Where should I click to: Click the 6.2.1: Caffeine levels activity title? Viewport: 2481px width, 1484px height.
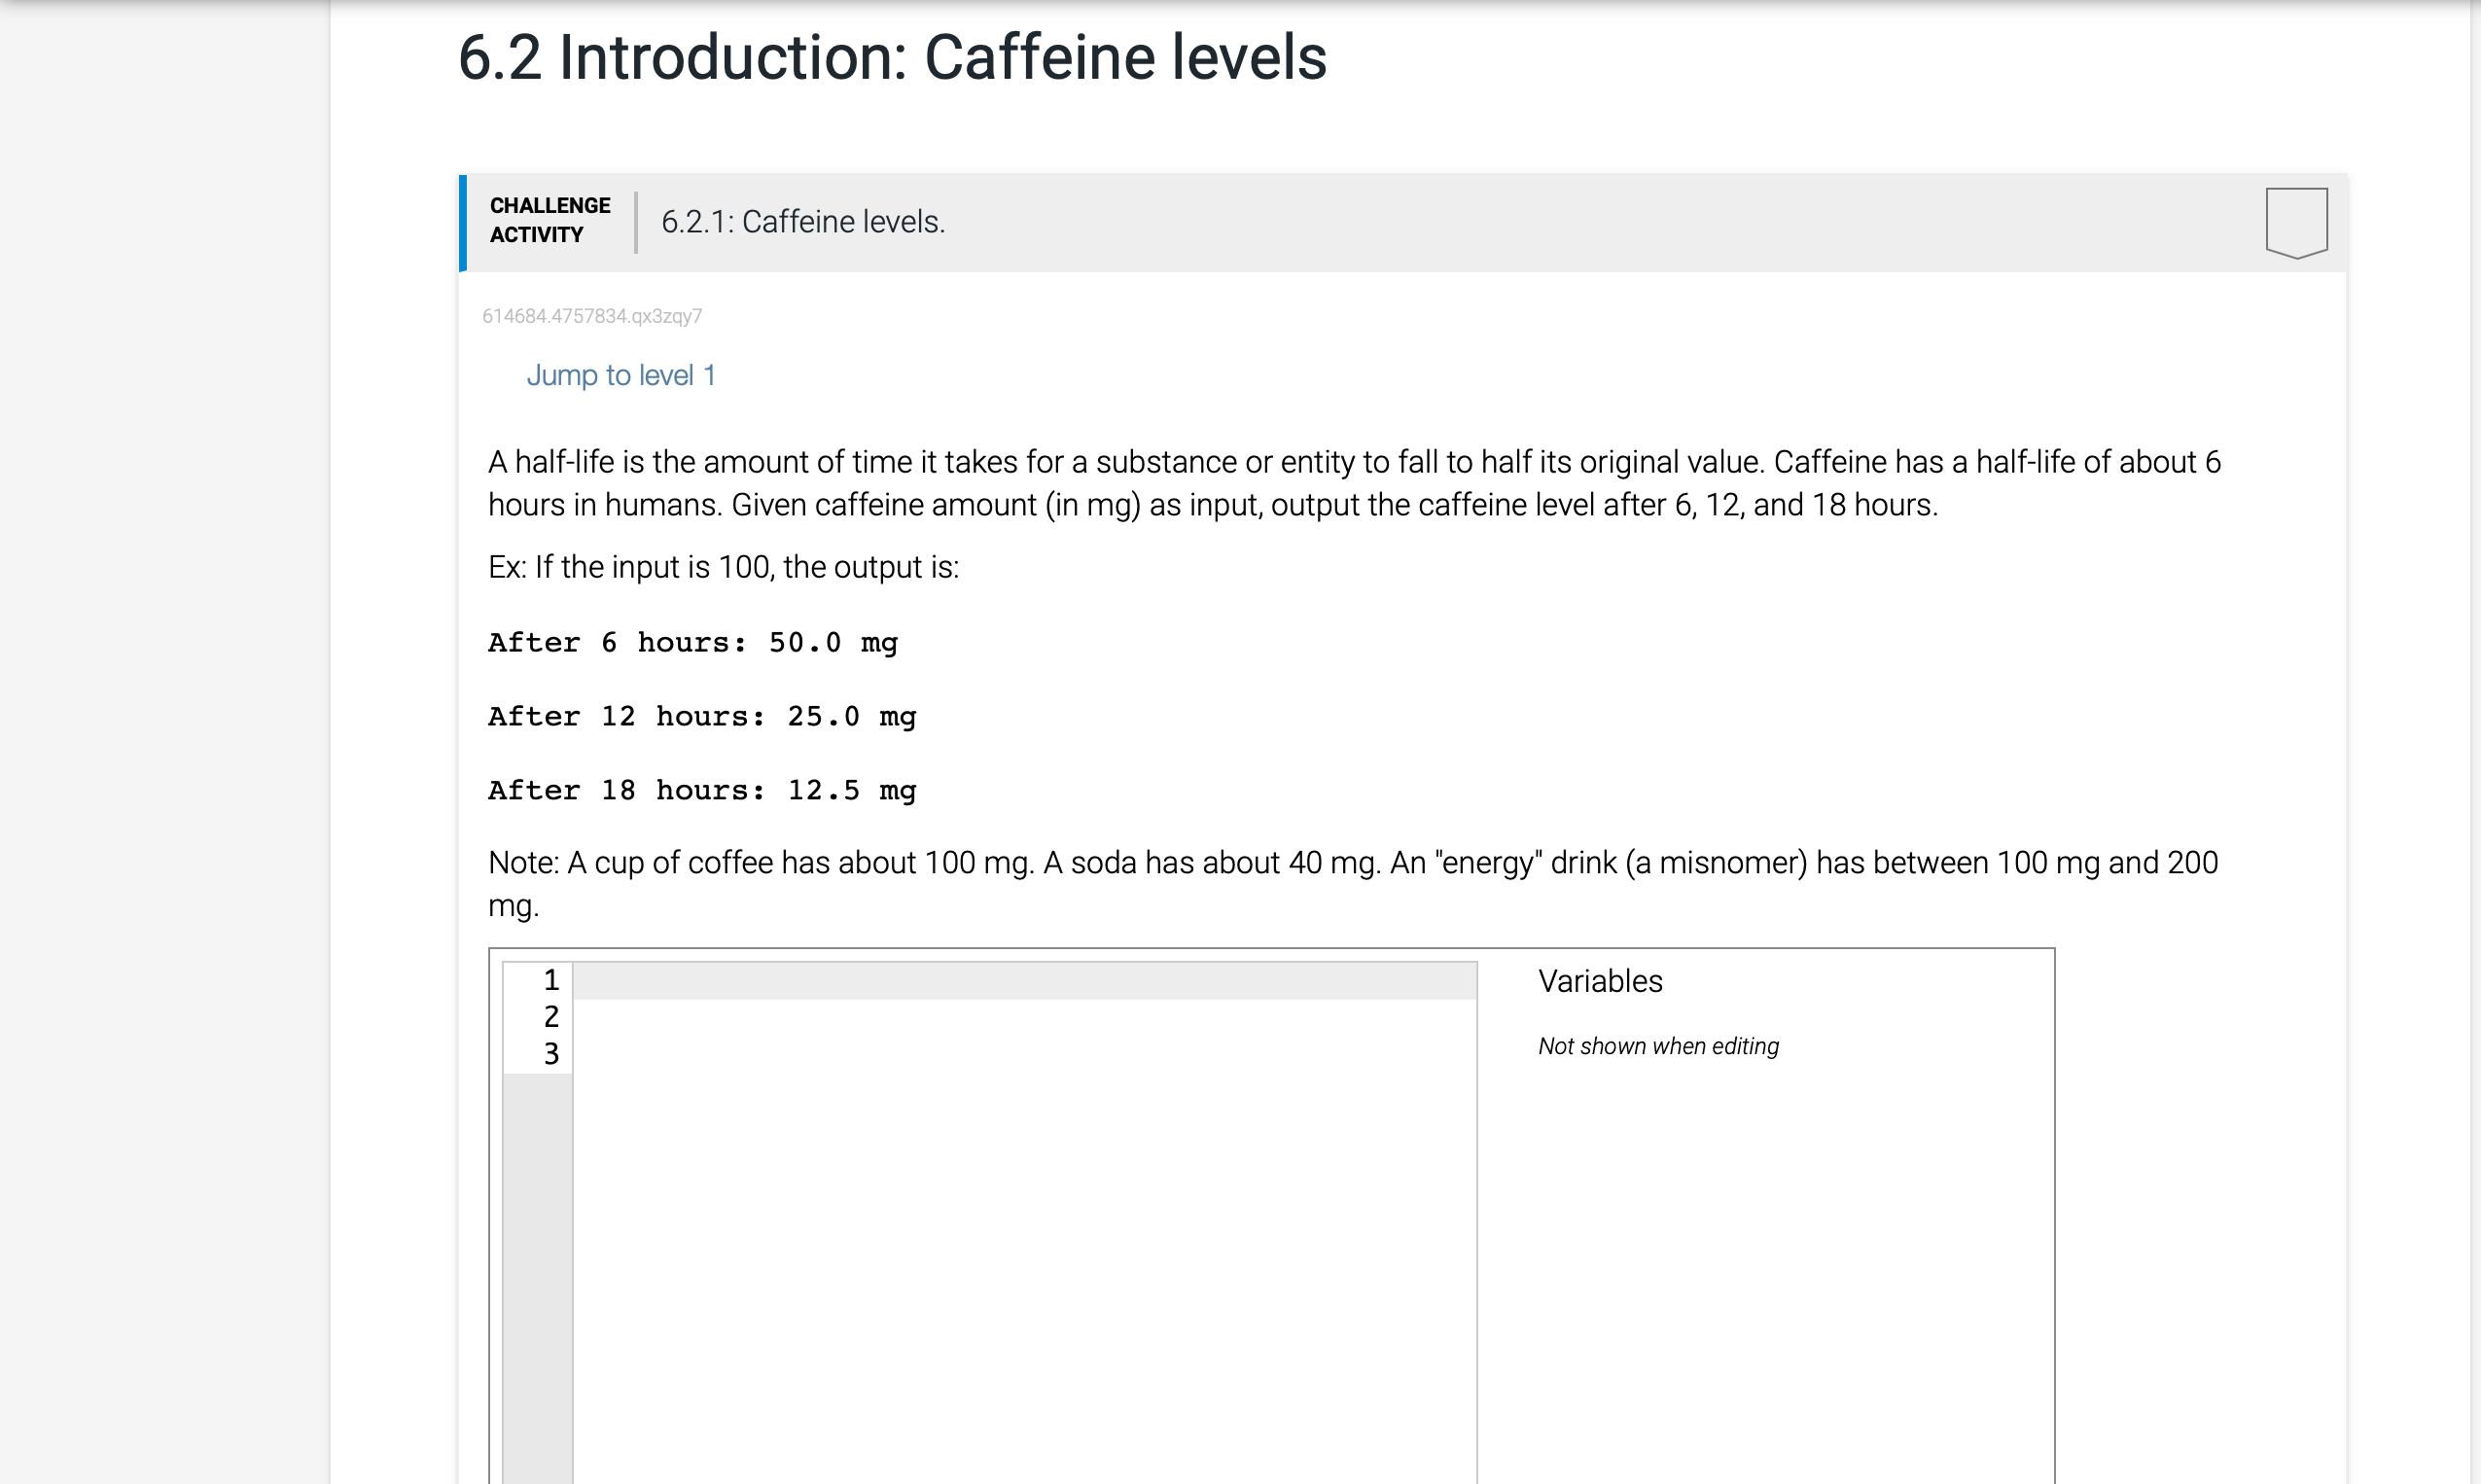tap(802, 222)
